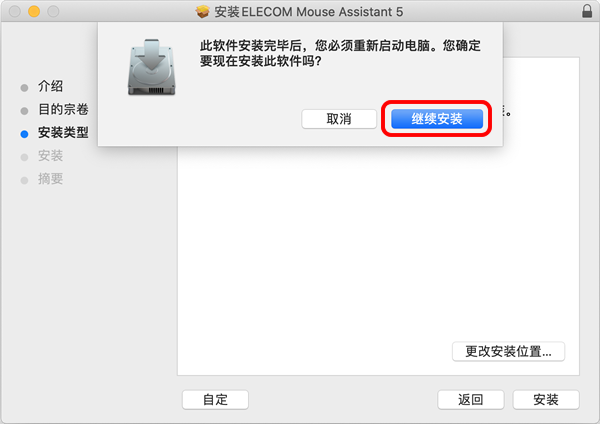This screenshot has height=424, width=600.
Task: Click the 安装 button at bottom right
Action: point(546,400)
